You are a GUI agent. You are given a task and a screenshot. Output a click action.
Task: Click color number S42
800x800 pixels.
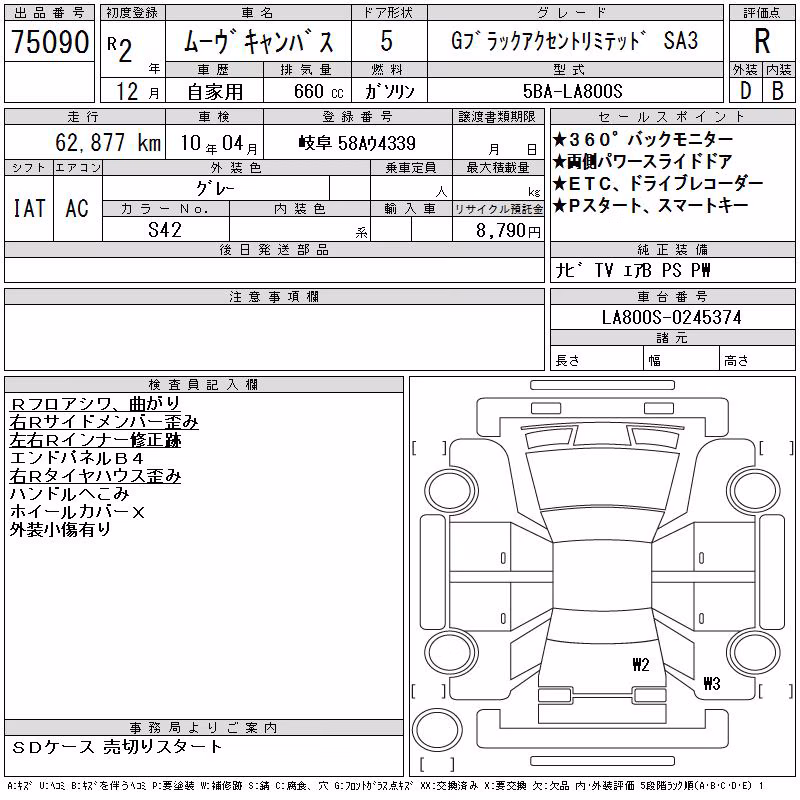point(165,230)
